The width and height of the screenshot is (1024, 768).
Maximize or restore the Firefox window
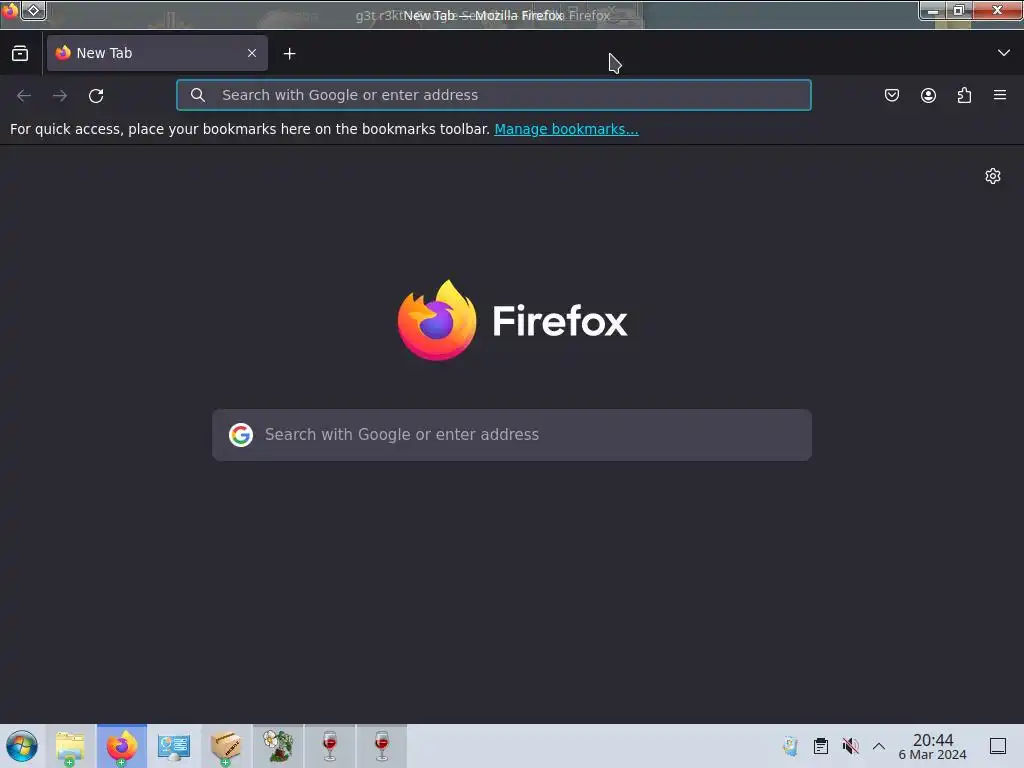(958, 11)
